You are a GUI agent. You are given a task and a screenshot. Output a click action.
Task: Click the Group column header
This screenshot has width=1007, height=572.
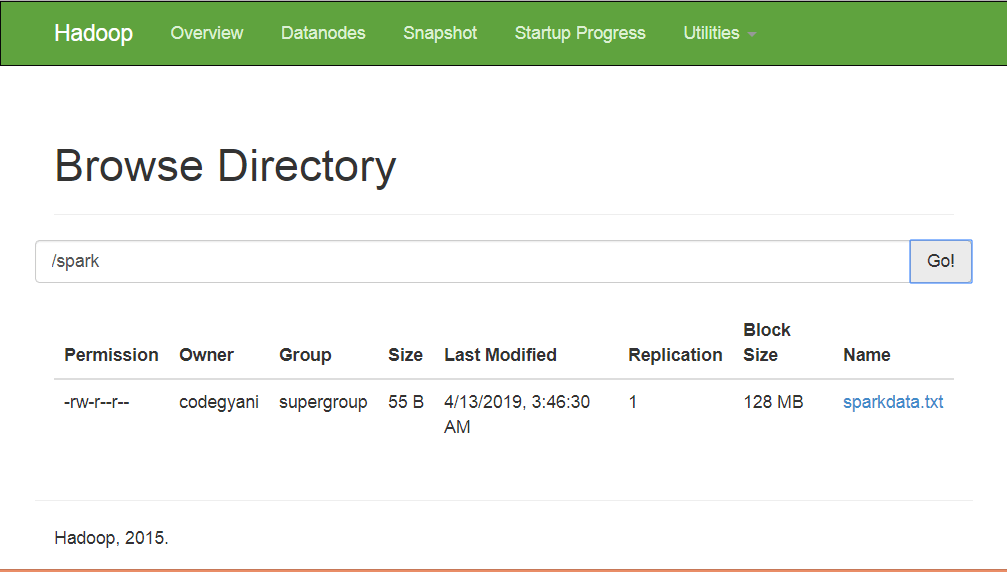pyautogui.click(x=305, y=355)
